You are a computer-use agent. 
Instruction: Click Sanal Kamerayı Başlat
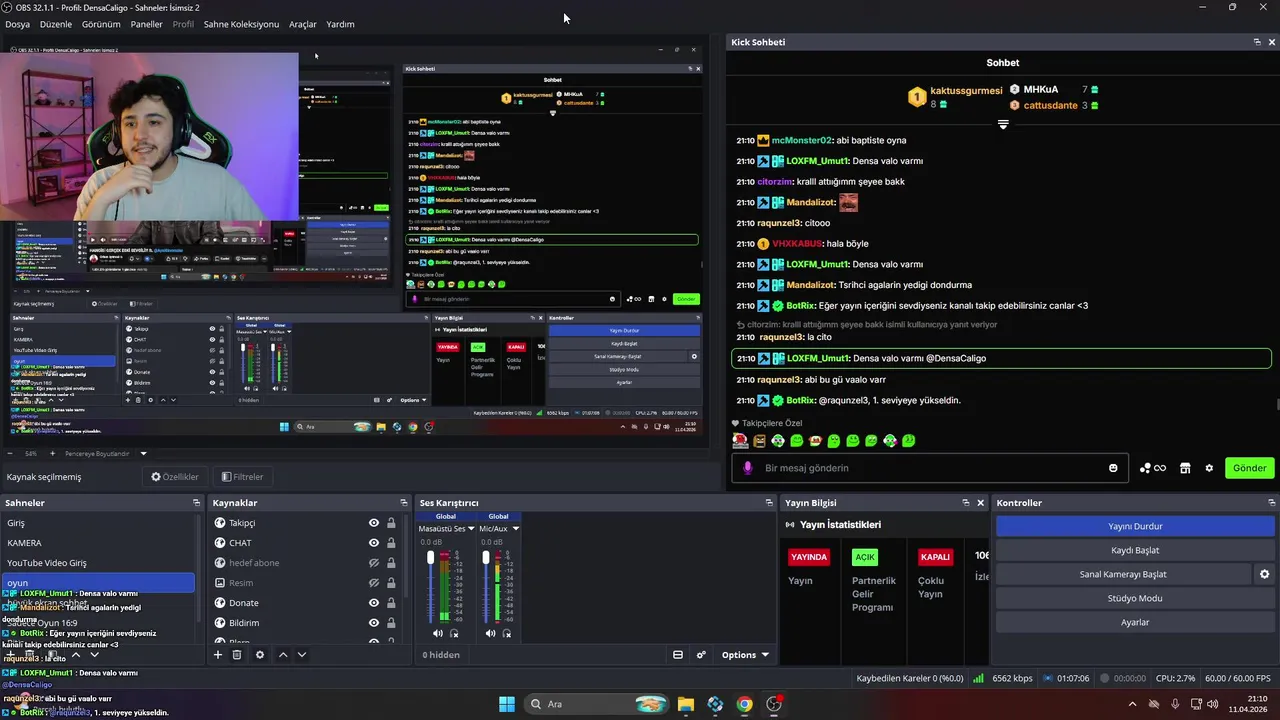coord(1123,574)
